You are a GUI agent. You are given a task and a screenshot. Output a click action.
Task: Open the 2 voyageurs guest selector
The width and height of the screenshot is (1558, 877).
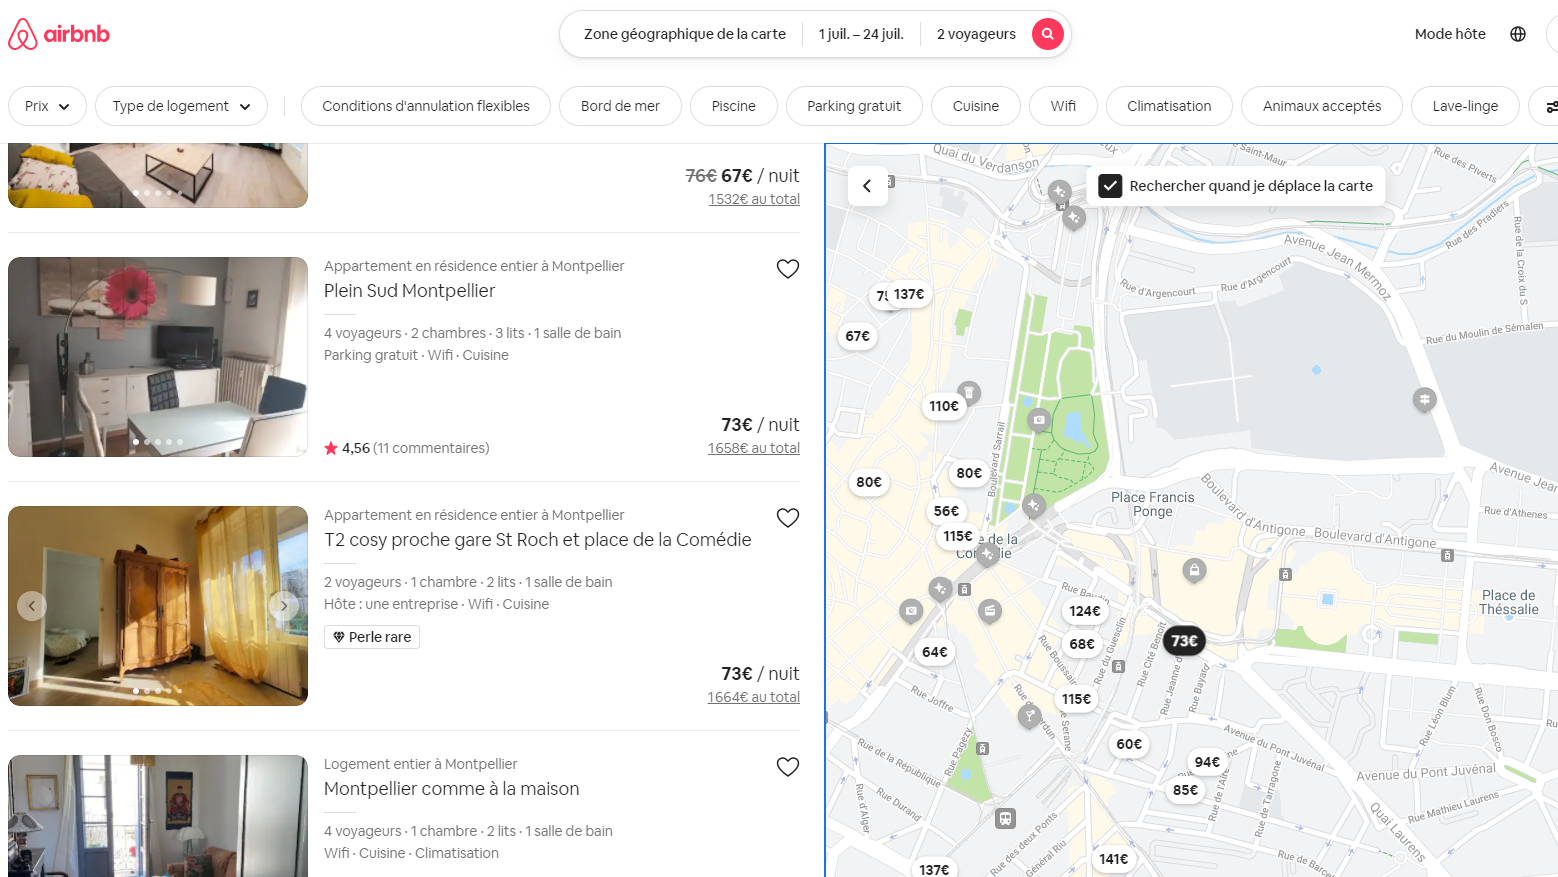[x=975, y=34]
